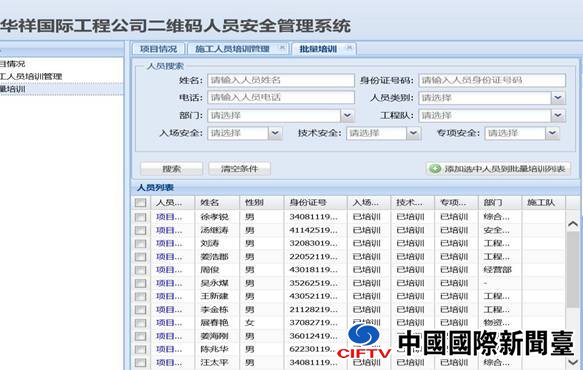Click the ID cell 43052119...

coord(313,296)
